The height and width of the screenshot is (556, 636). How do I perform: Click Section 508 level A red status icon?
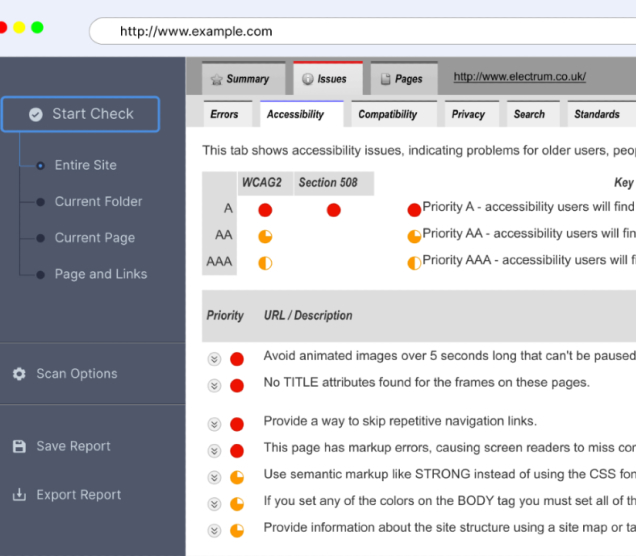pos(333,210)
